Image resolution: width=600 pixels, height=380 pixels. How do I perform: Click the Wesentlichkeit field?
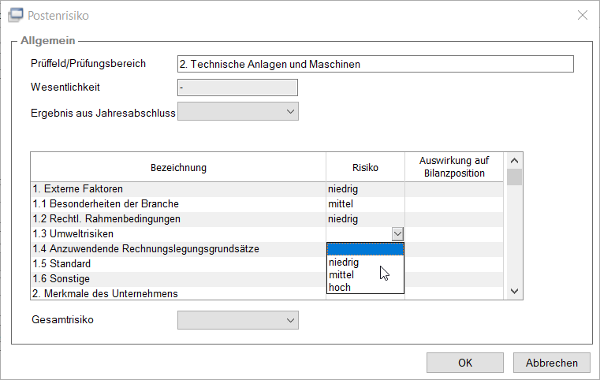click(237, 88)
